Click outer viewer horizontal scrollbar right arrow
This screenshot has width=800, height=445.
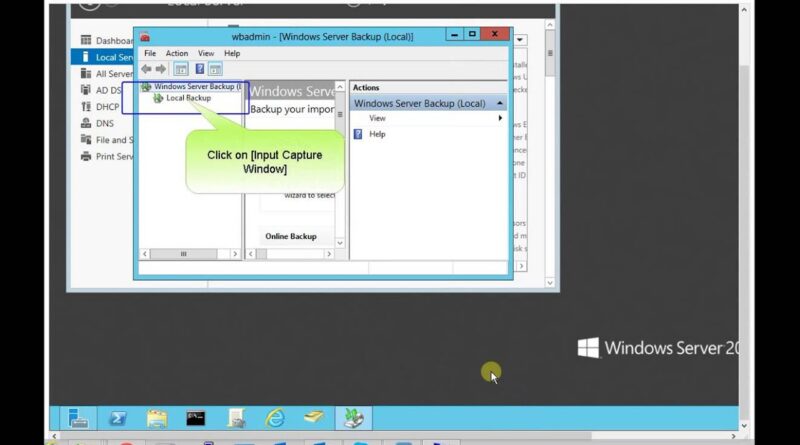click(734, 436)
